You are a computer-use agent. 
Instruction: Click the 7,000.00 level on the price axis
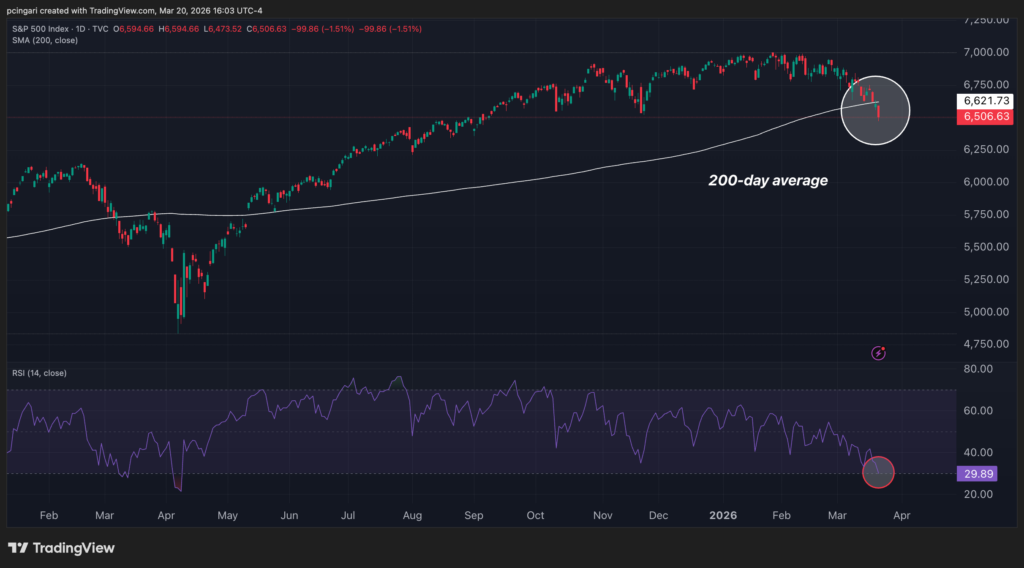click(986, 52)
